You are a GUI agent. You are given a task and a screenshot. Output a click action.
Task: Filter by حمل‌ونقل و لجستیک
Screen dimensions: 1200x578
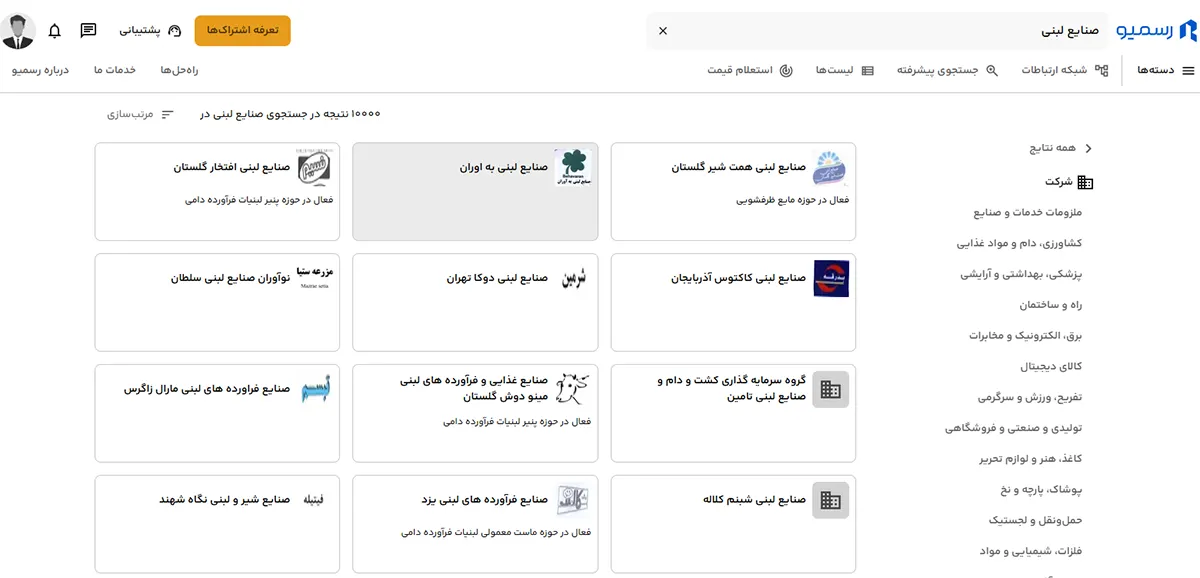click(x=1035, y=521)
